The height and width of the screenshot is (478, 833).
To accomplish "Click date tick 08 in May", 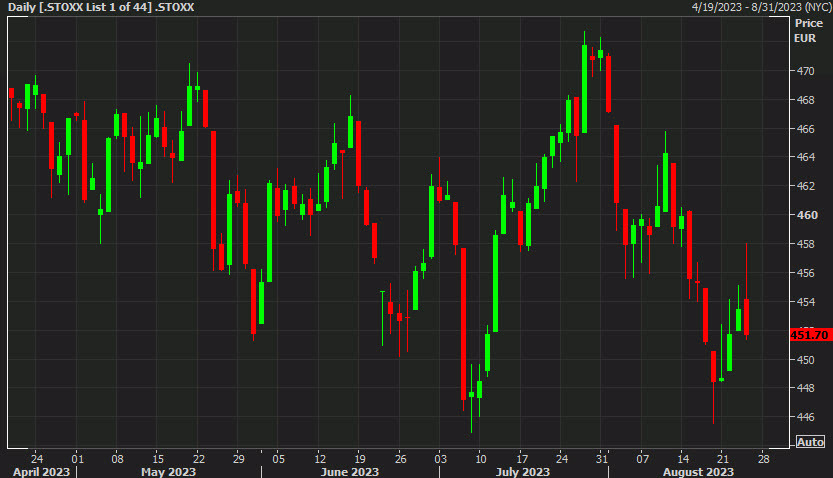I will point(117,459).
